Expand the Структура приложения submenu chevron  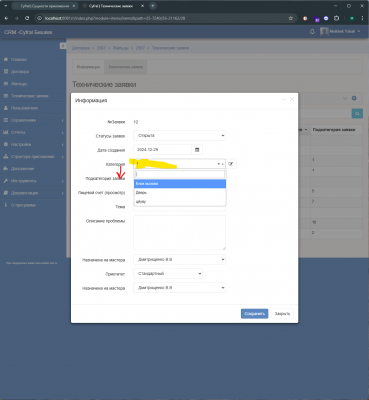coord(63,157)
